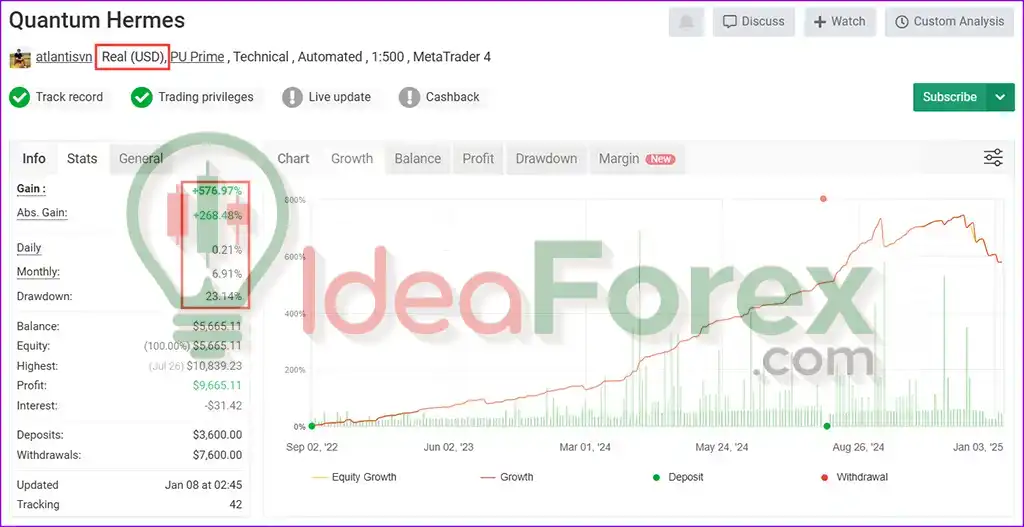Open the Custom Analysis options
The image size is (1024, 527).
tap(948, 22)
